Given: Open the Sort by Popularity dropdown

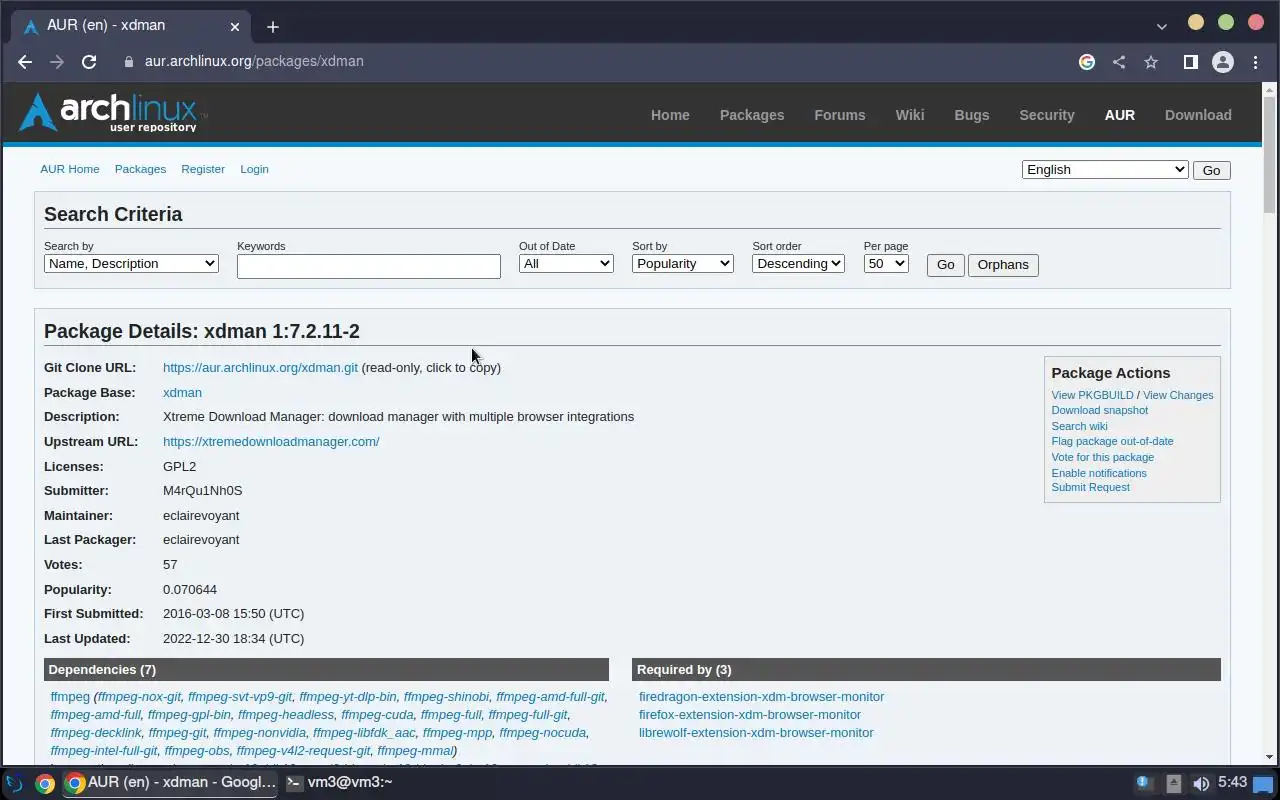Looking at the screenshot, I should click(x=683, y=263).
